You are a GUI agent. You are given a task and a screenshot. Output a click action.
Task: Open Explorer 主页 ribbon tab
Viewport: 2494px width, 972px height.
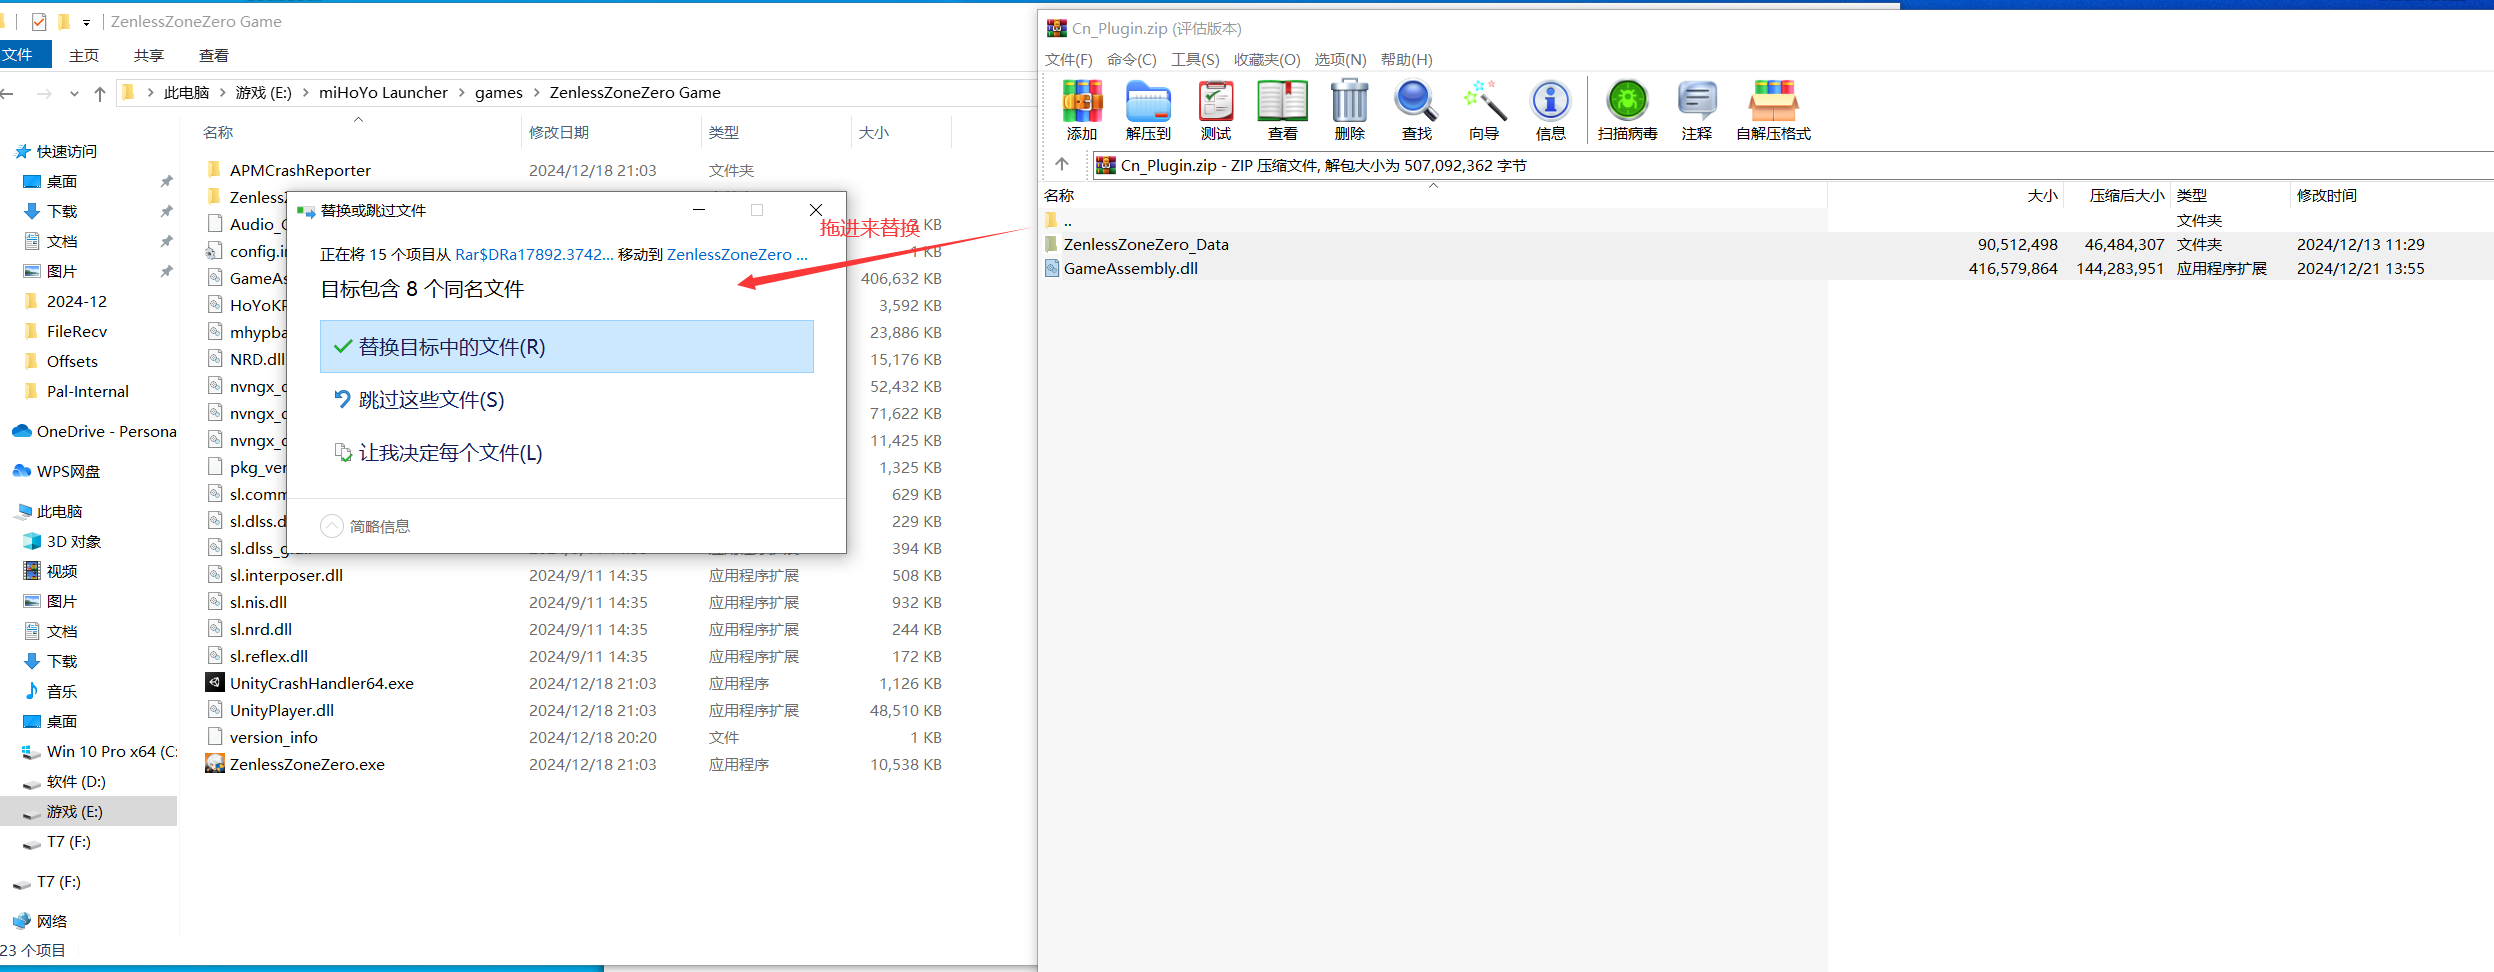click(84, 55)
